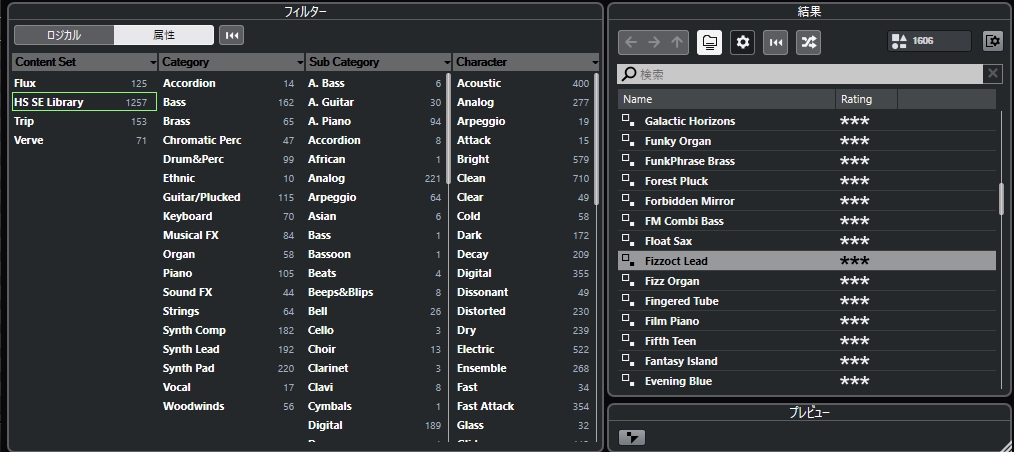Switch to the ロジカル tab
This screenshot has height=452, width=1014.
(64, 36)
